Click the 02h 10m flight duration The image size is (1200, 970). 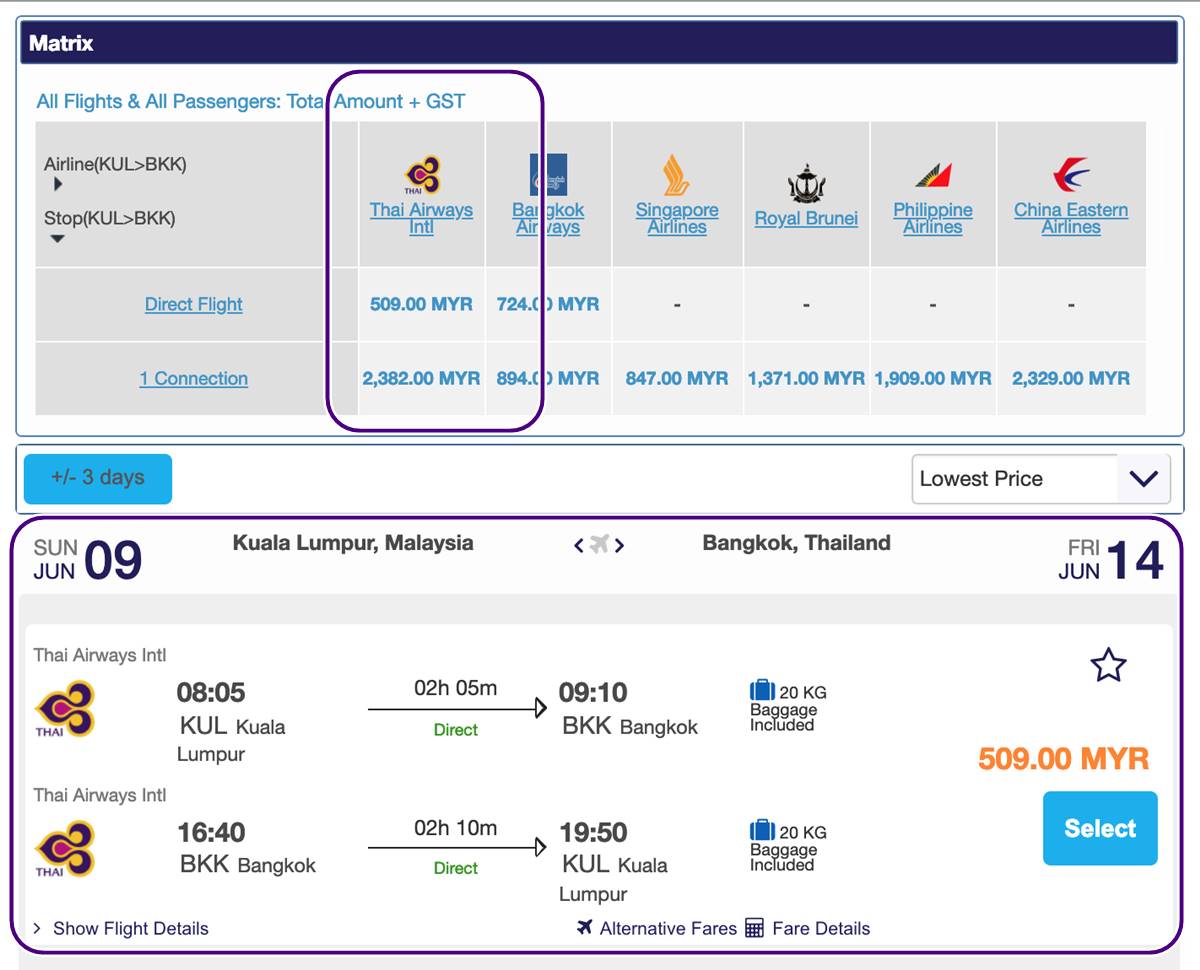[x=455, y=828]
